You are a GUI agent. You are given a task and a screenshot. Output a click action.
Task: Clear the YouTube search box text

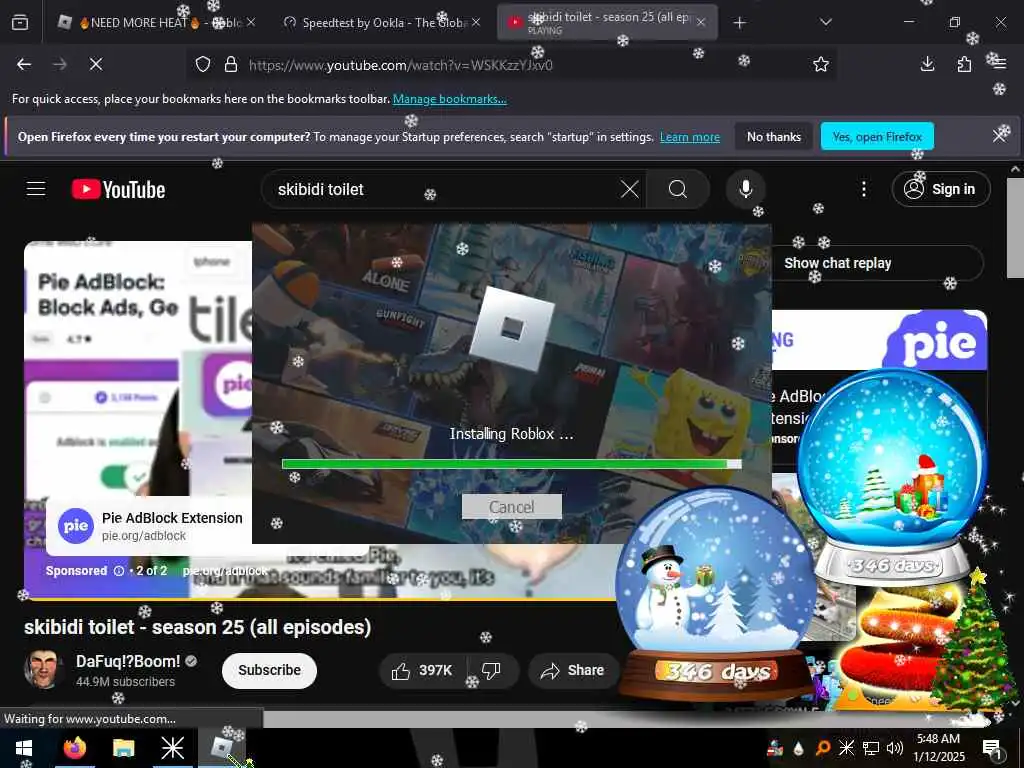click(x=630, y=189)
